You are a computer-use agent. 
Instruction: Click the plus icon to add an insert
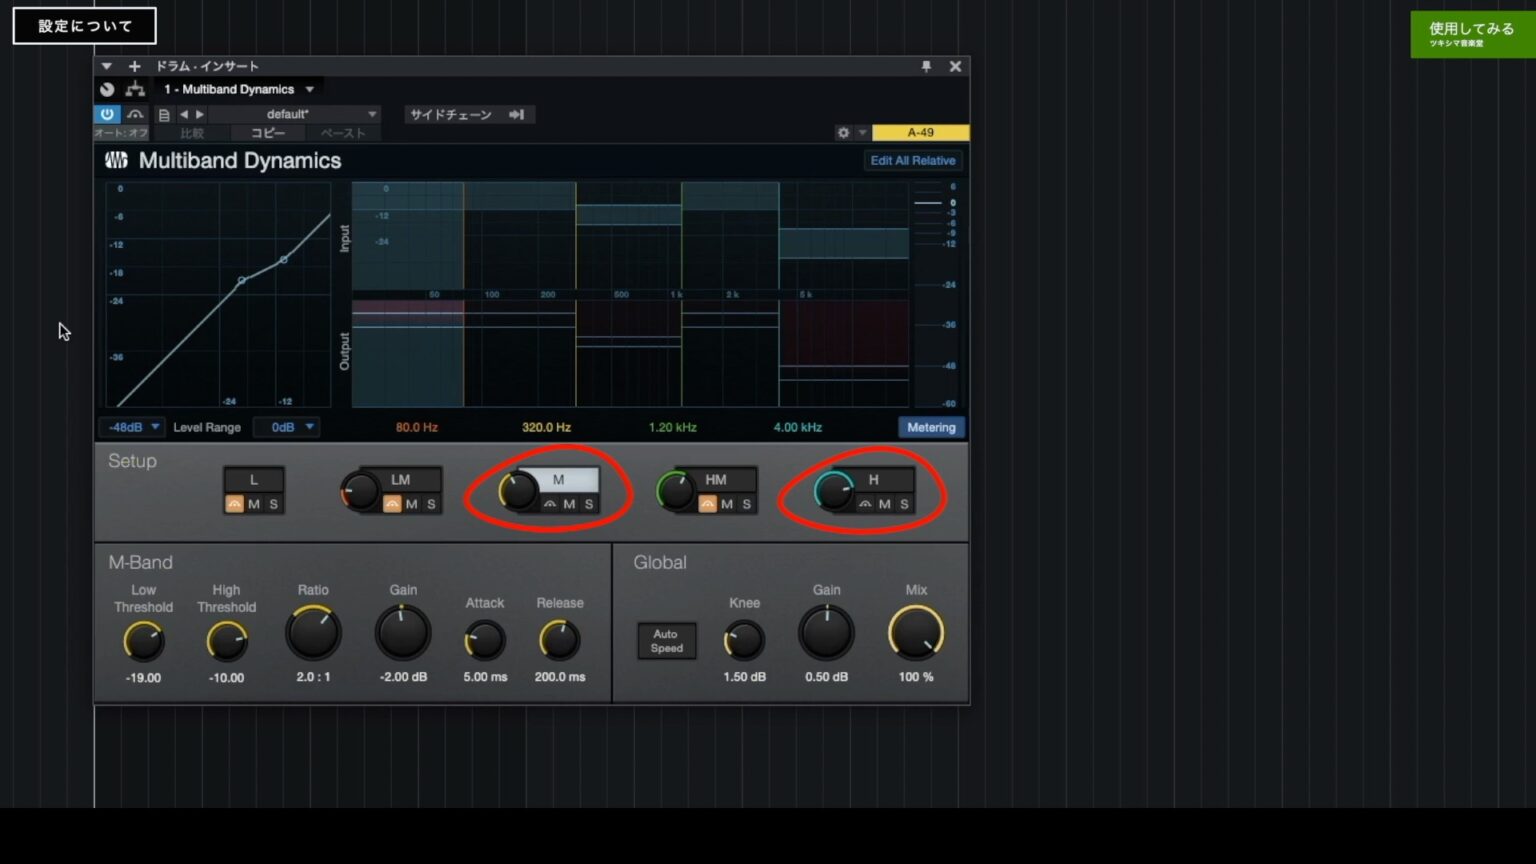pyautogui.click(x=134, y=66)
